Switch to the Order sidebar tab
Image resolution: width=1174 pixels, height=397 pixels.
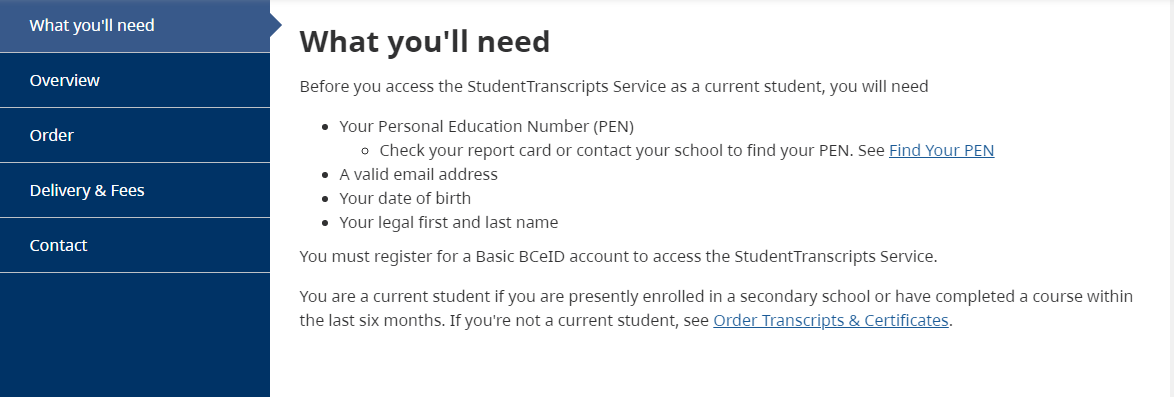[x=135, y=136]
